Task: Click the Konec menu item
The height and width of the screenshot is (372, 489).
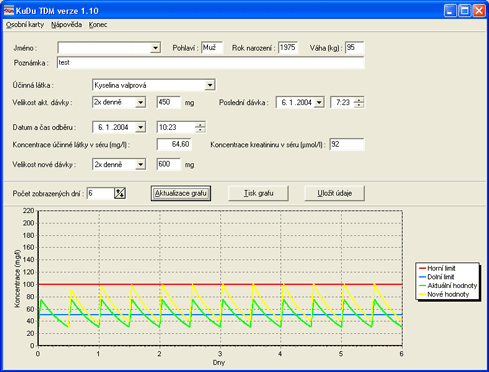Action: [x=98, y=25]
